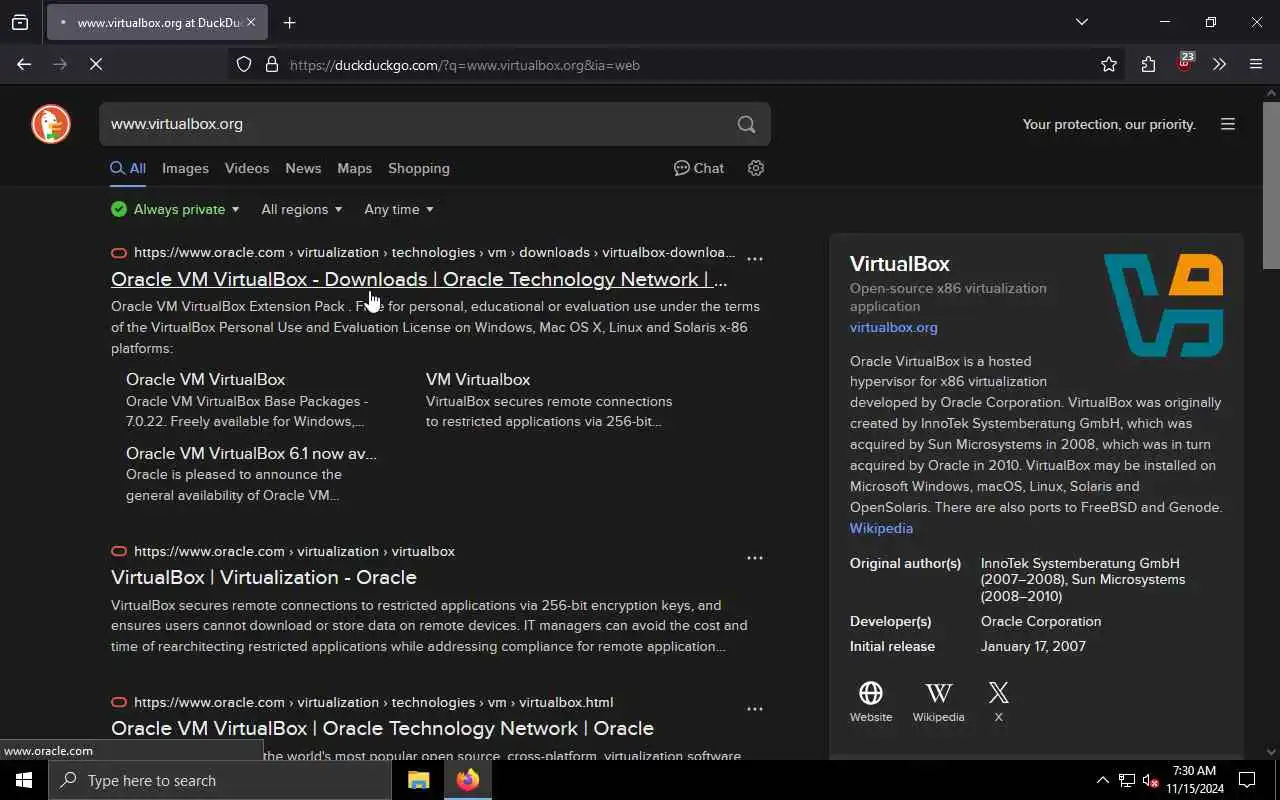Click the muted volume tray icon

(1150, 780)
